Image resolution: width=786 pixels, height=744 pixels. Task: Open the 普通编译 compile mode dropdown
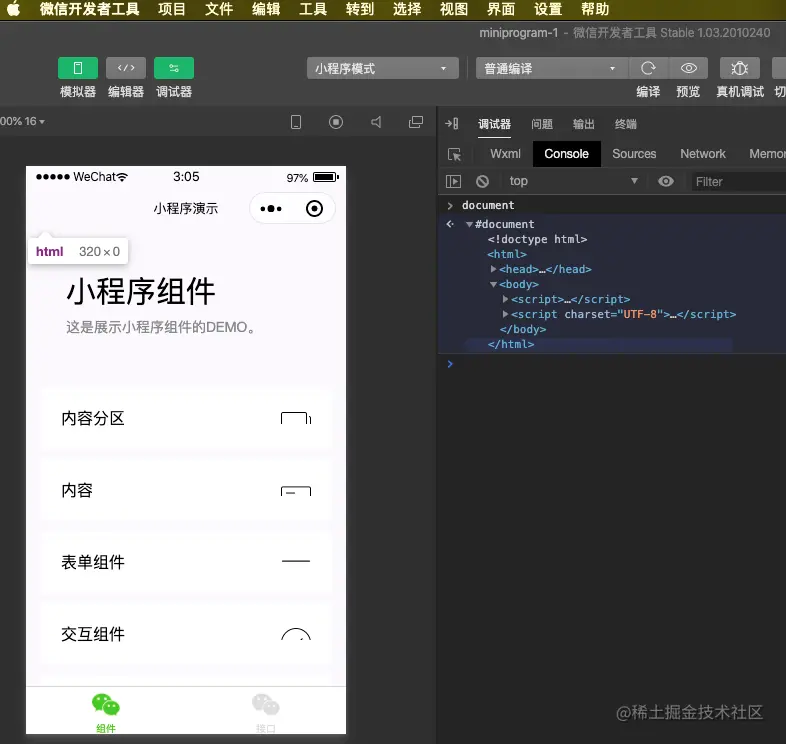click(x=551, y=68)
